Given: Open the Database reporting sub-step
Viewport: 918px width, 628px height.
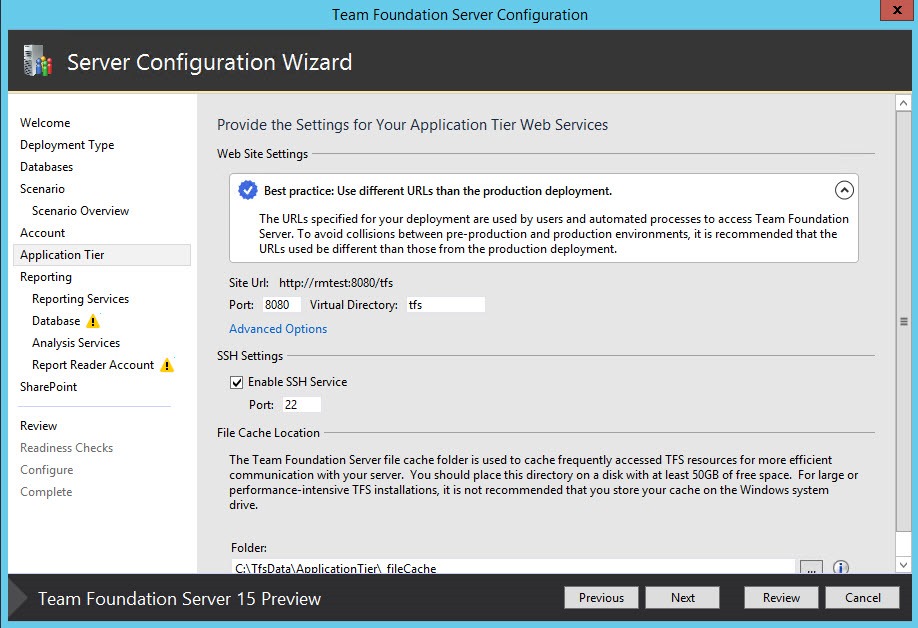Looking at the screenshot, I should tap(56, 321).
